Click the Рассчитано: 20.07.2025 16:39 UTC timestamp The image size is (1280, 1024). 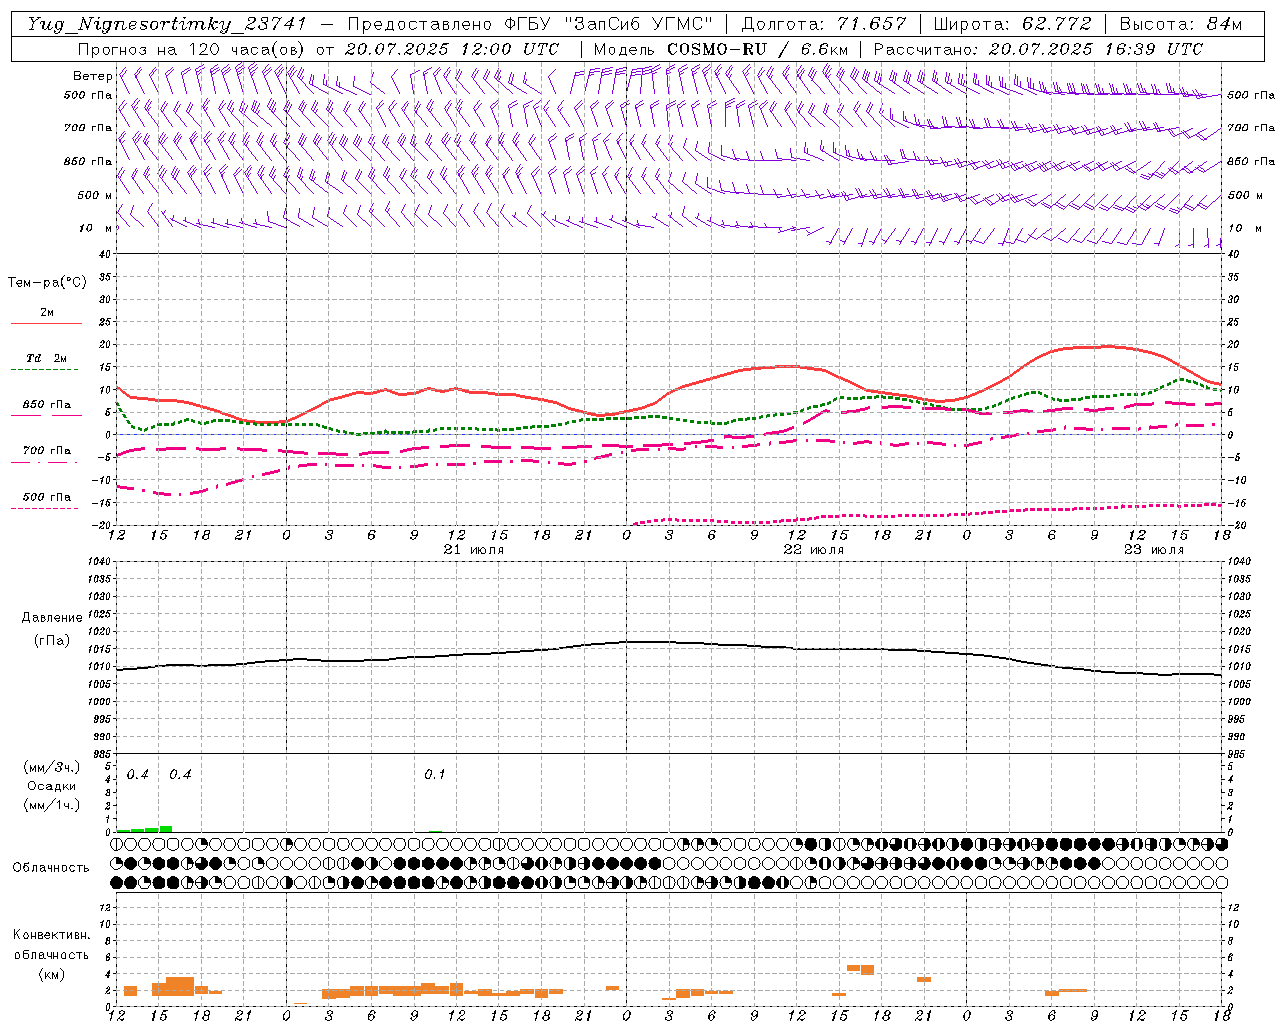pos(1038,49)
